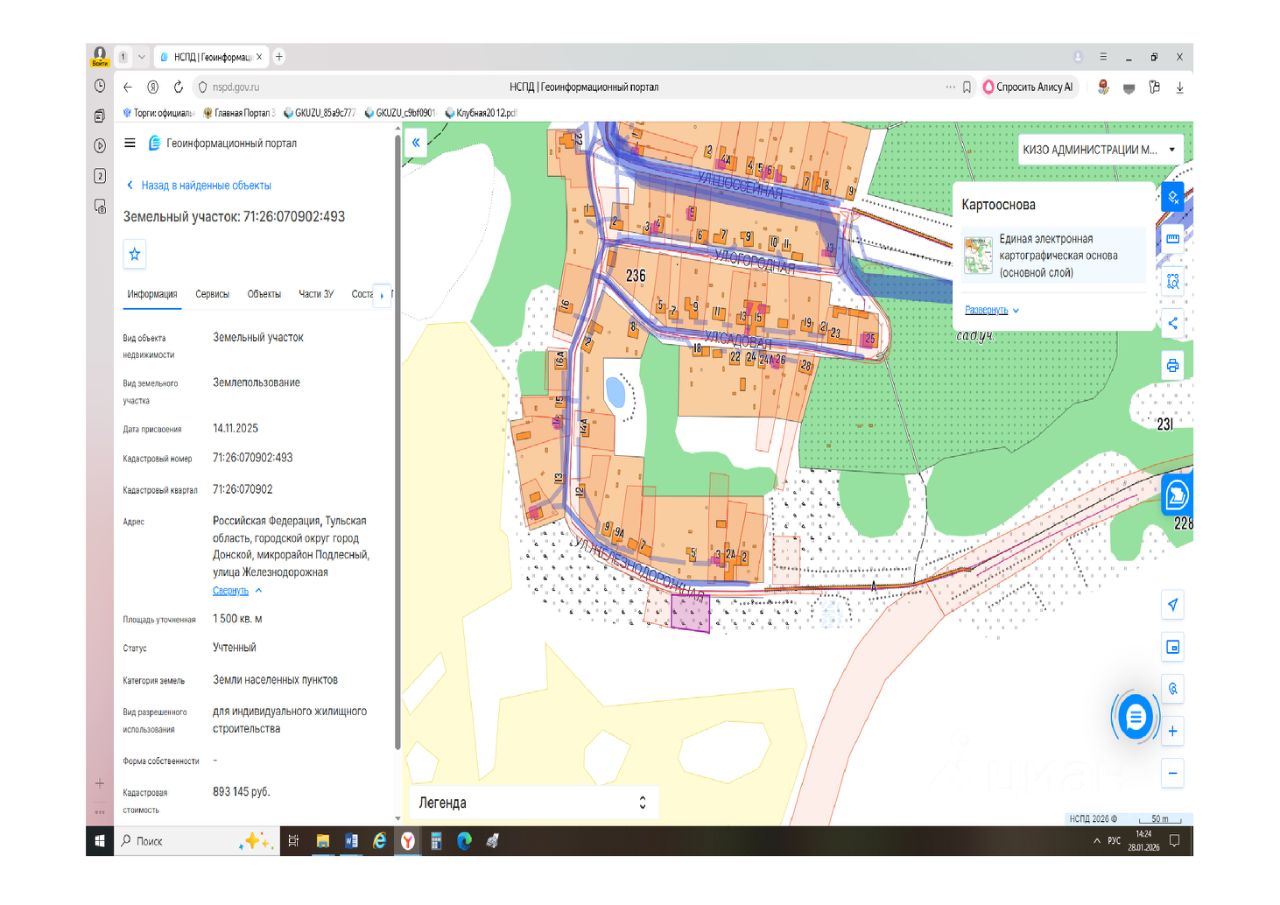The width and height of the screenshot is (1280, 905).
Task: Select the Единая электронная картографическая основа layer thumbnail
Action: 978,255
